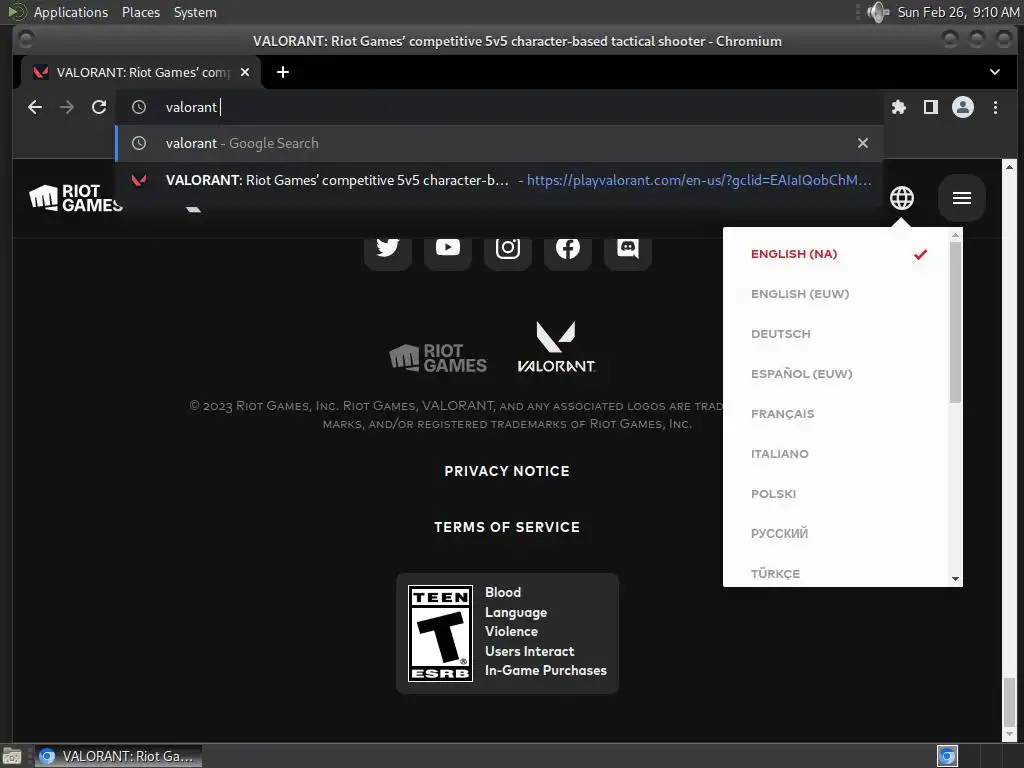
Task: Remove the valorant search suggestion
Action: point(863,143)
